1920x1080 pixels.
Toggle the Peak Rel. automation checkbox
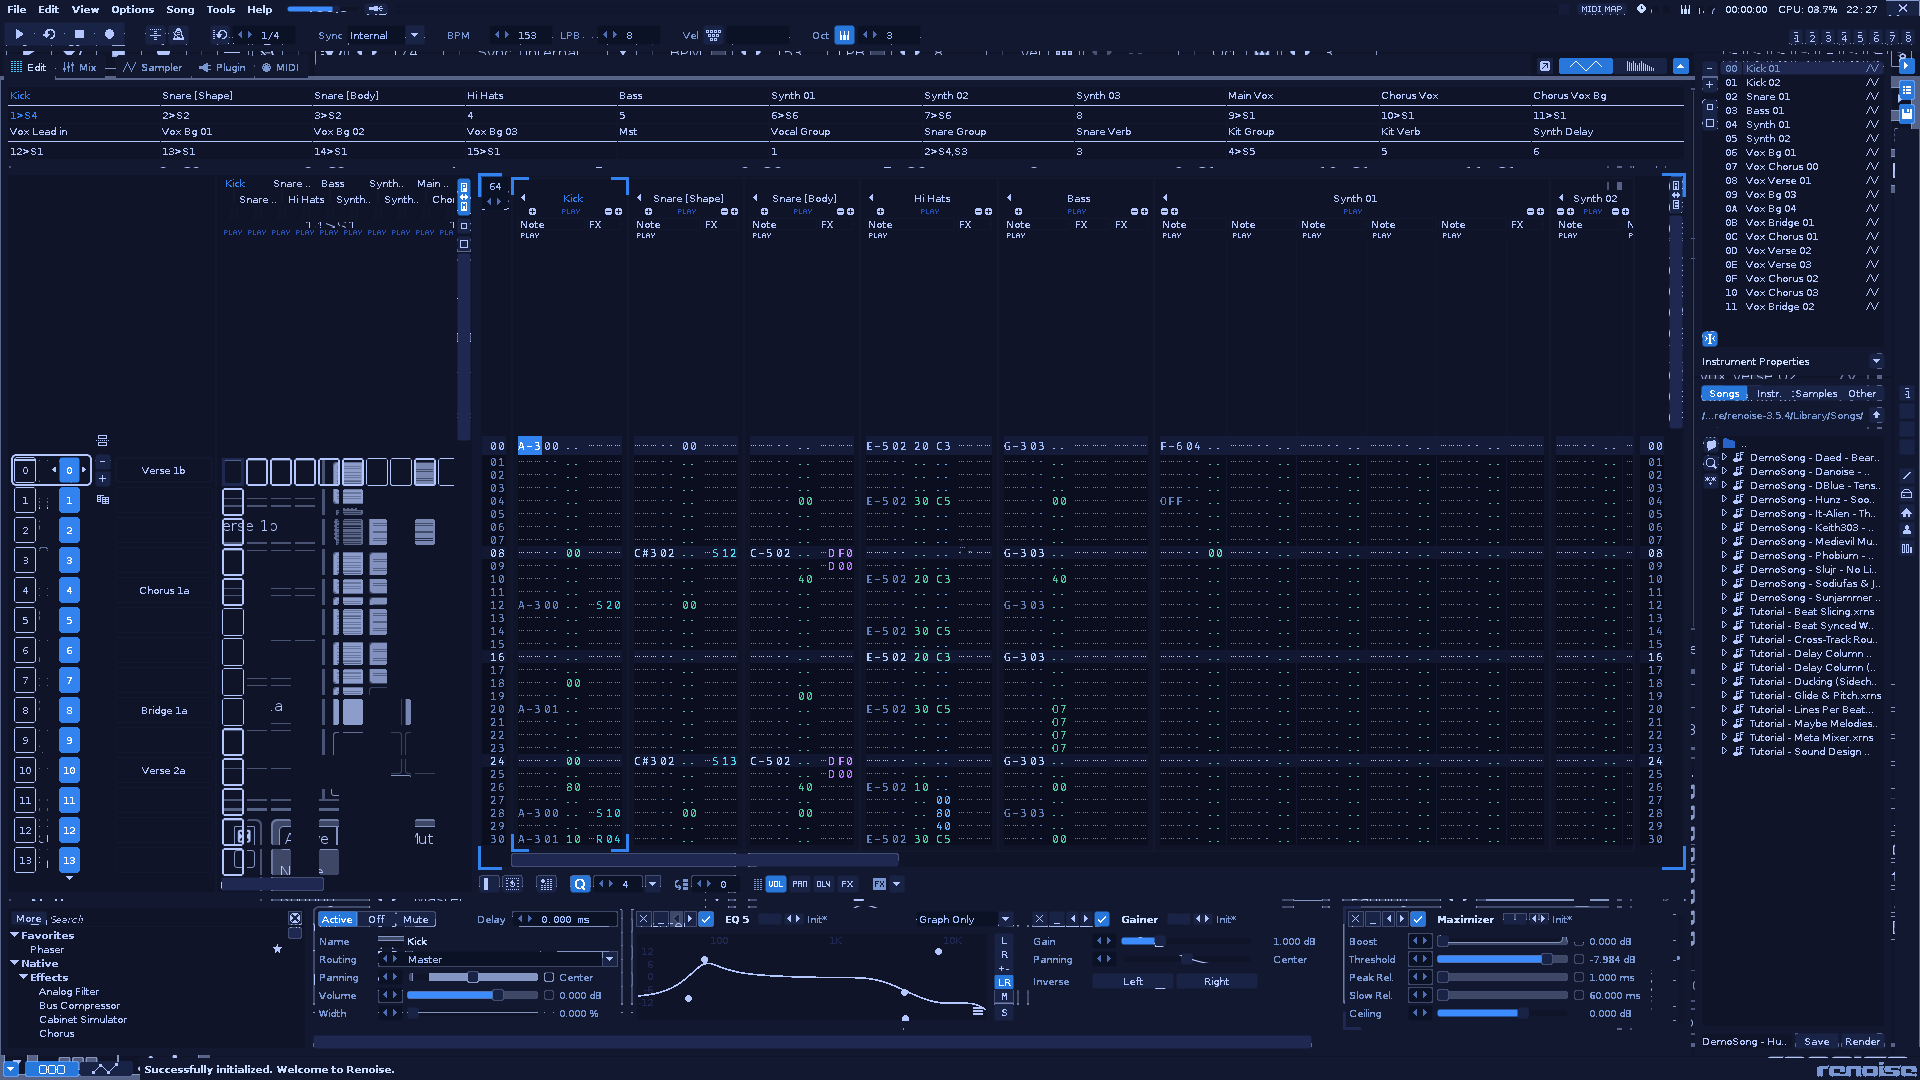click(1579, 977)
